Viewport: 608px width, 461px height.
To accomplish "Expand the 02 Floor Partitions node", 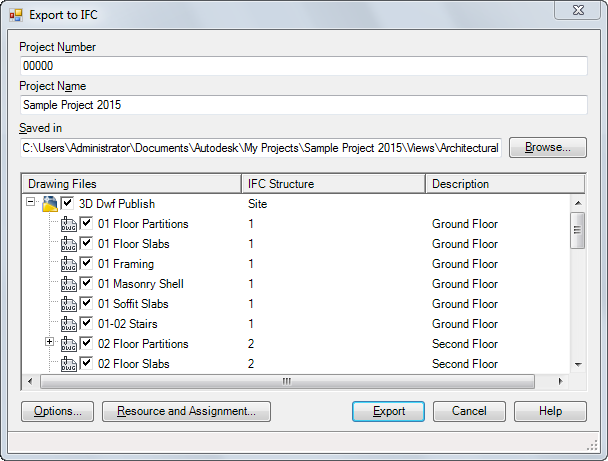I will point(51,344).
